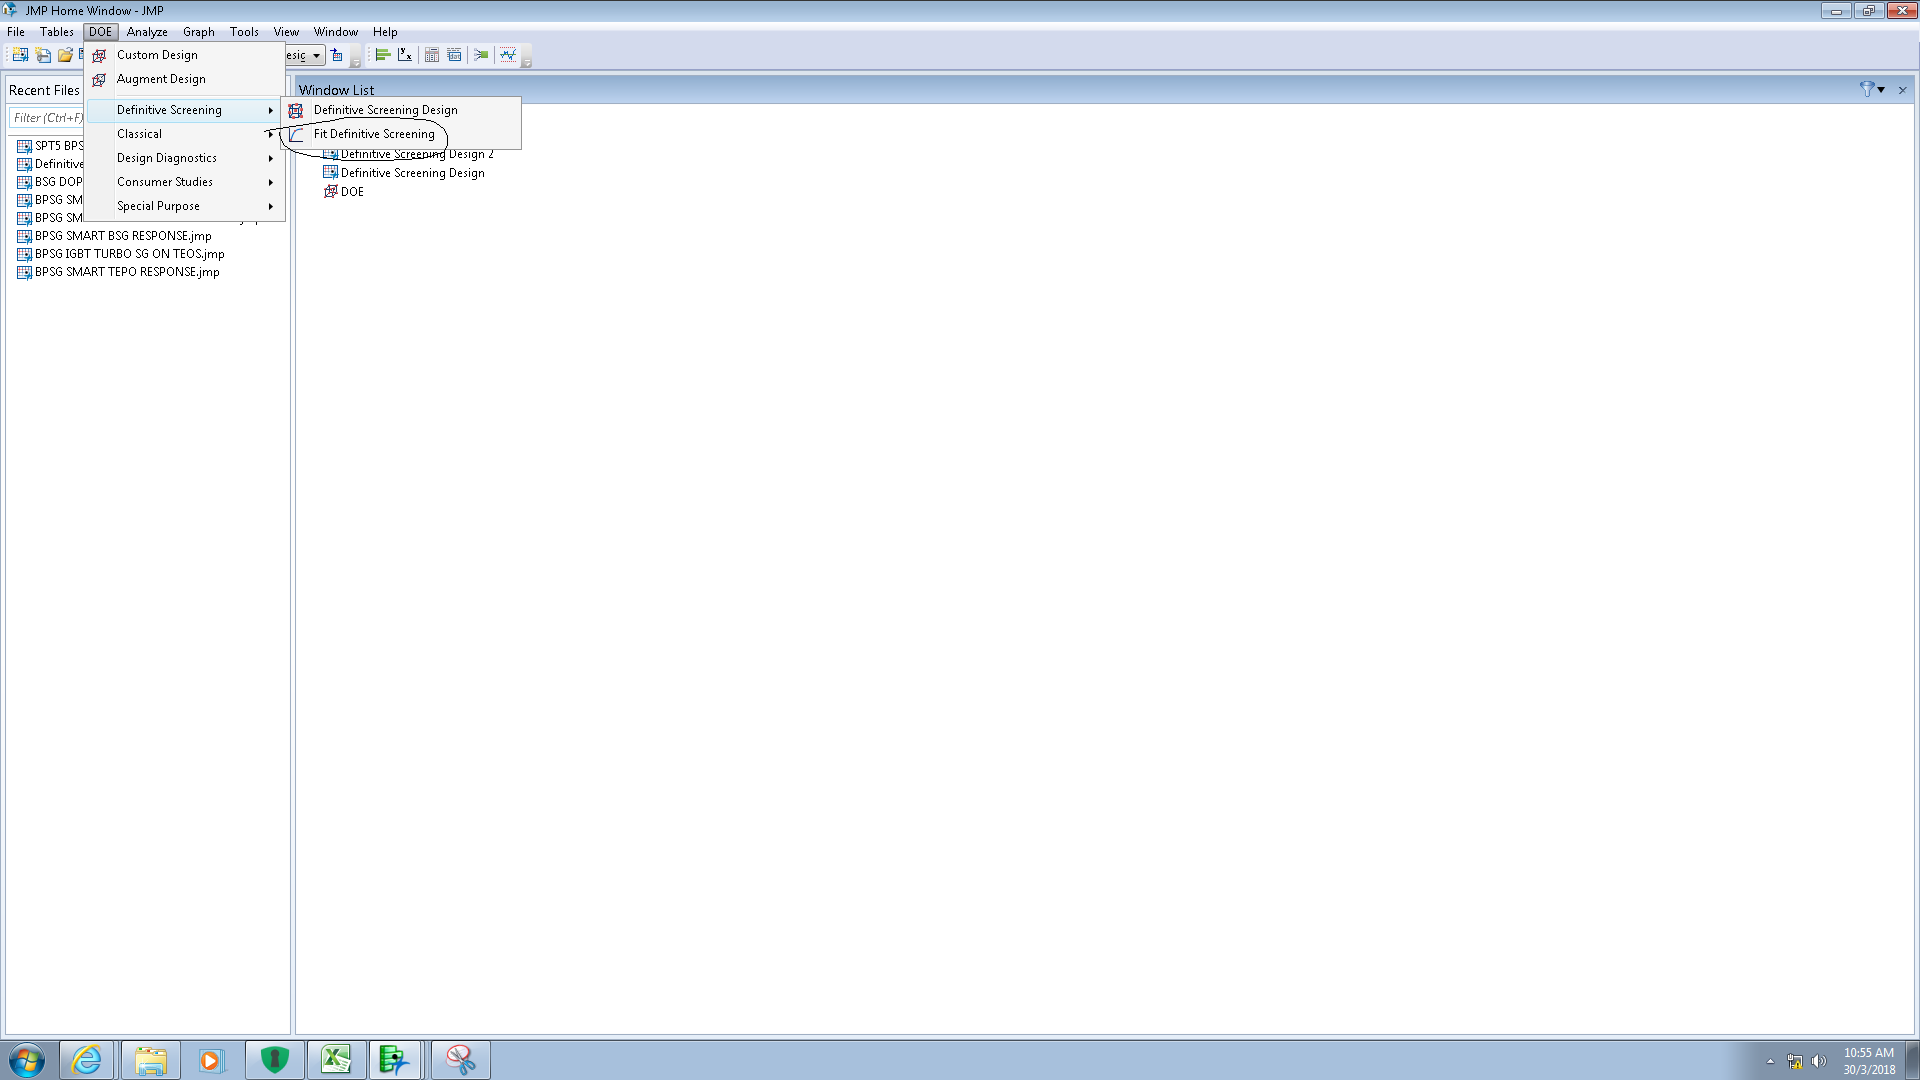Click the Control Chart toolbar icon

point(508,55)
